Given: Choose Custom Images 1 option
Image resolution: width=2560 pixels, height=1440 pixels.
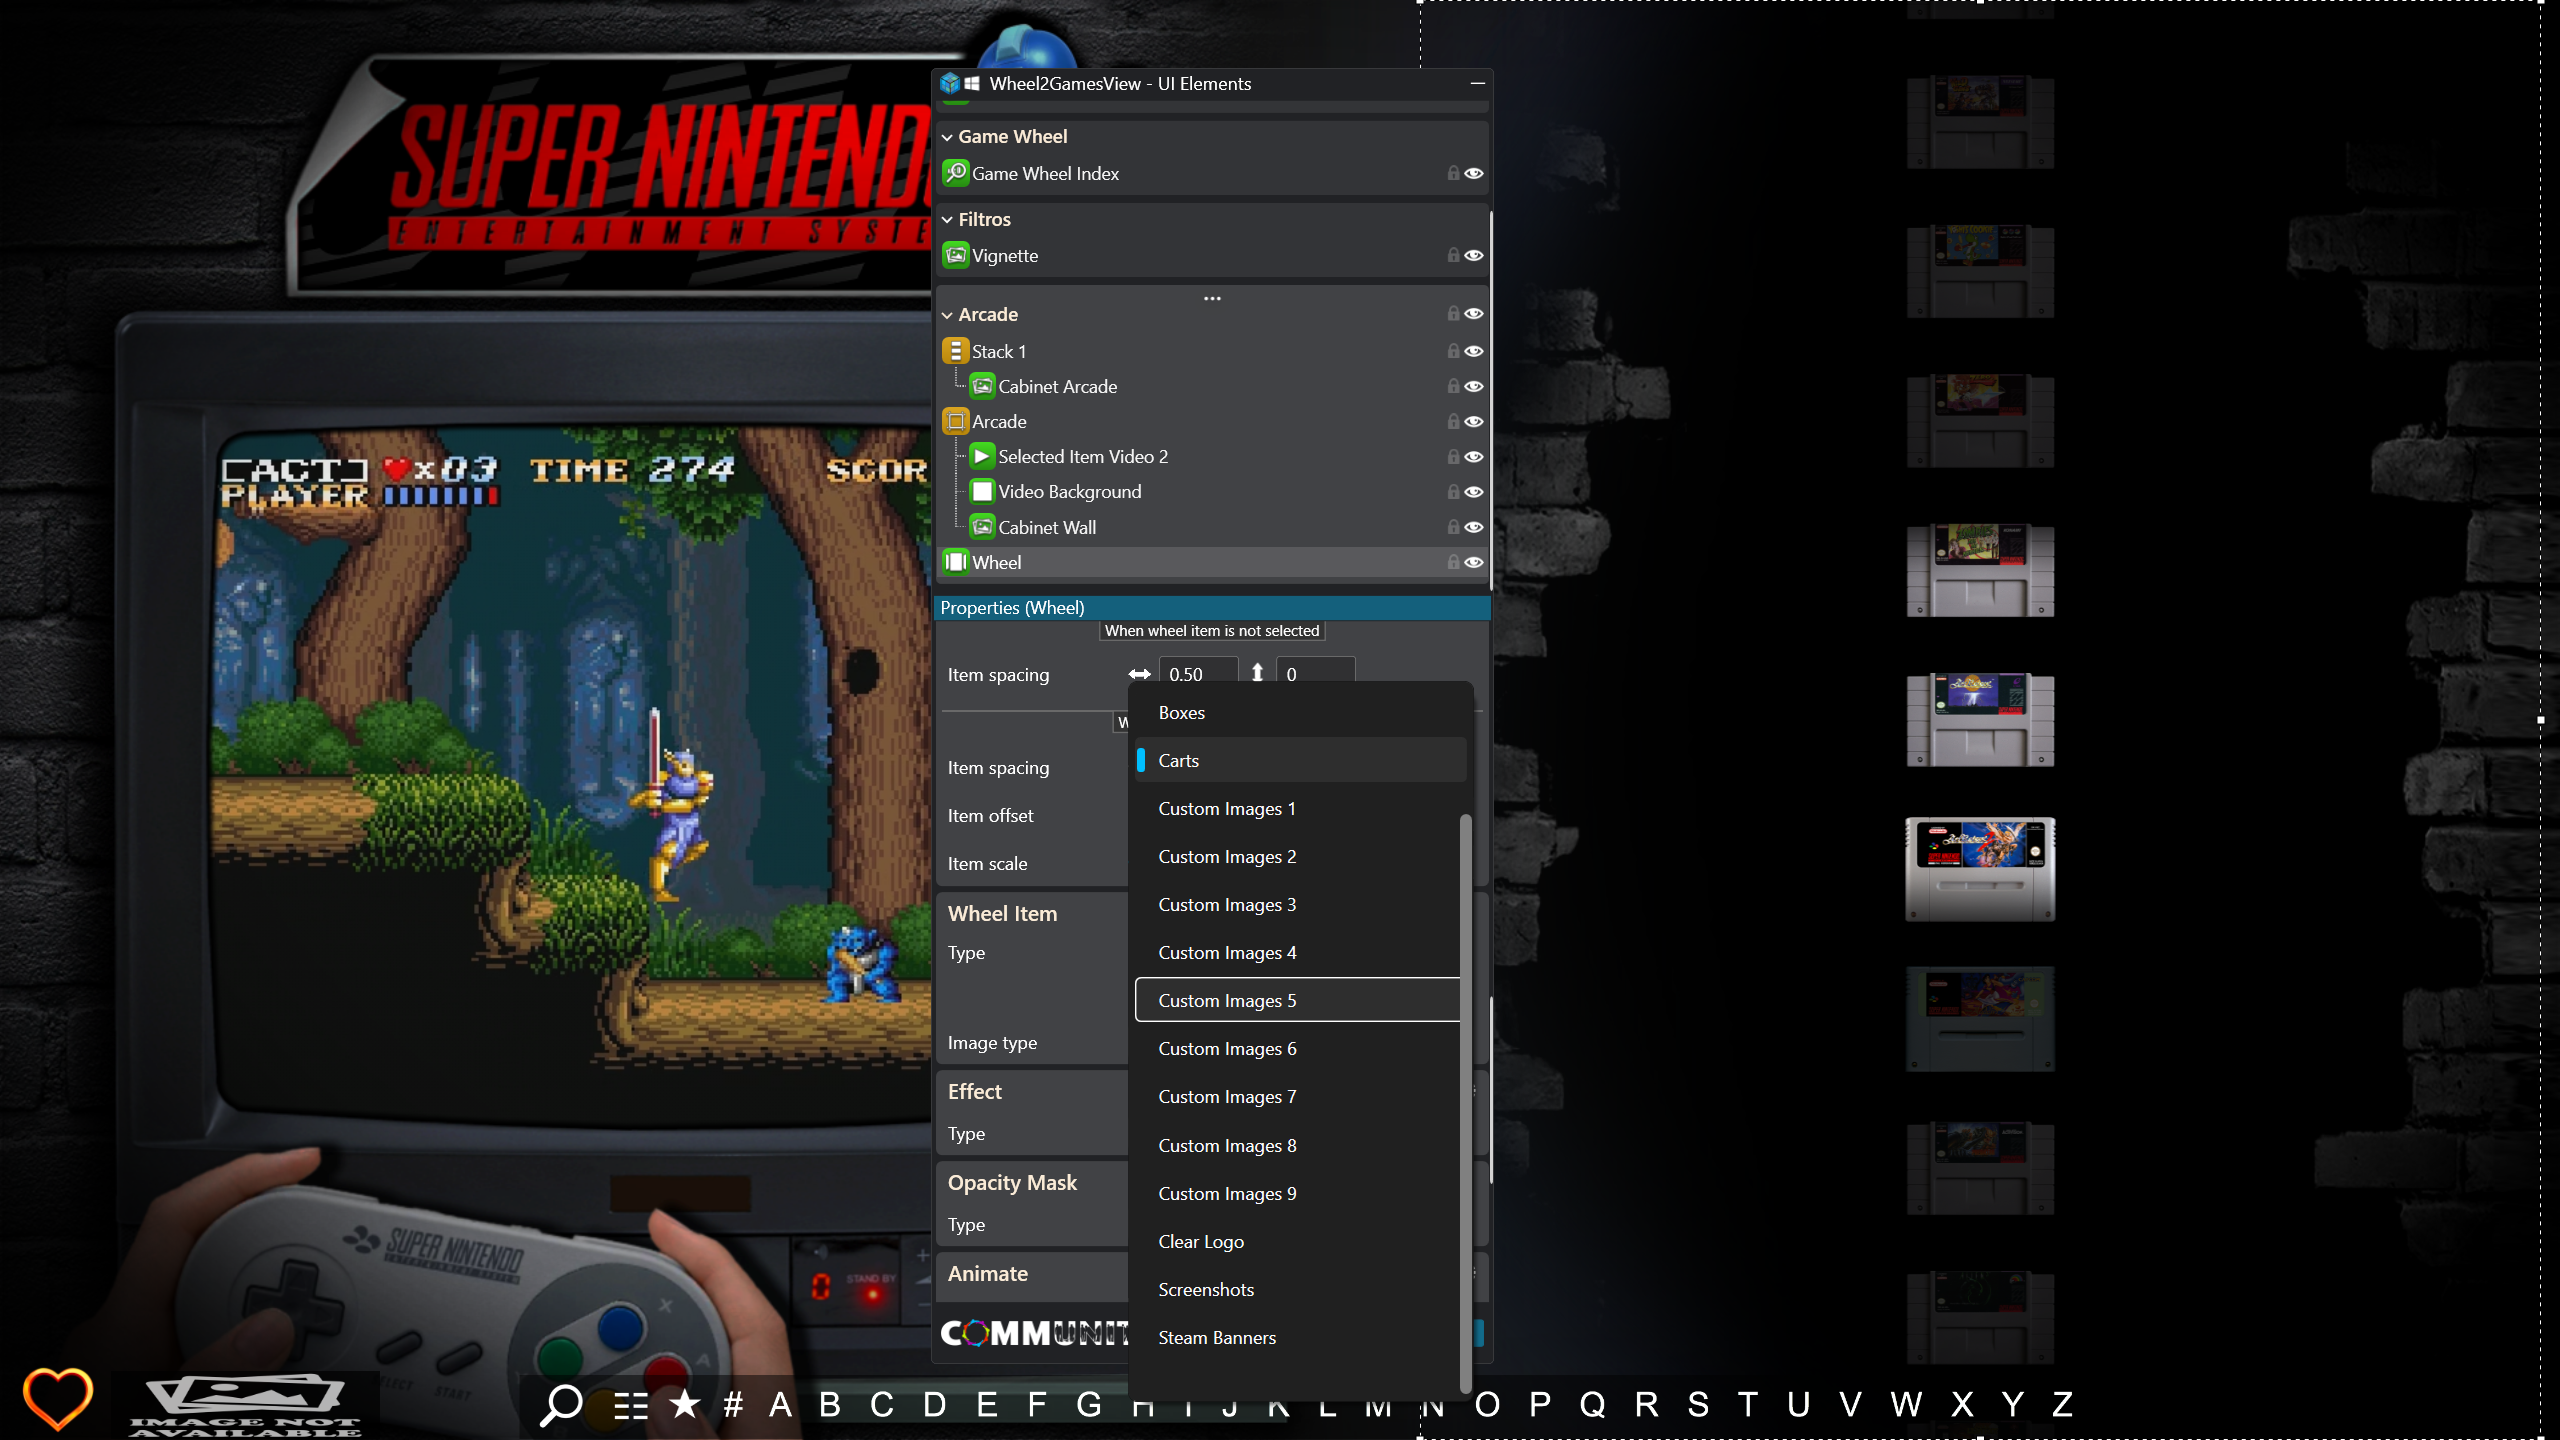Looking at the screenshot, I should point(1297,808).
